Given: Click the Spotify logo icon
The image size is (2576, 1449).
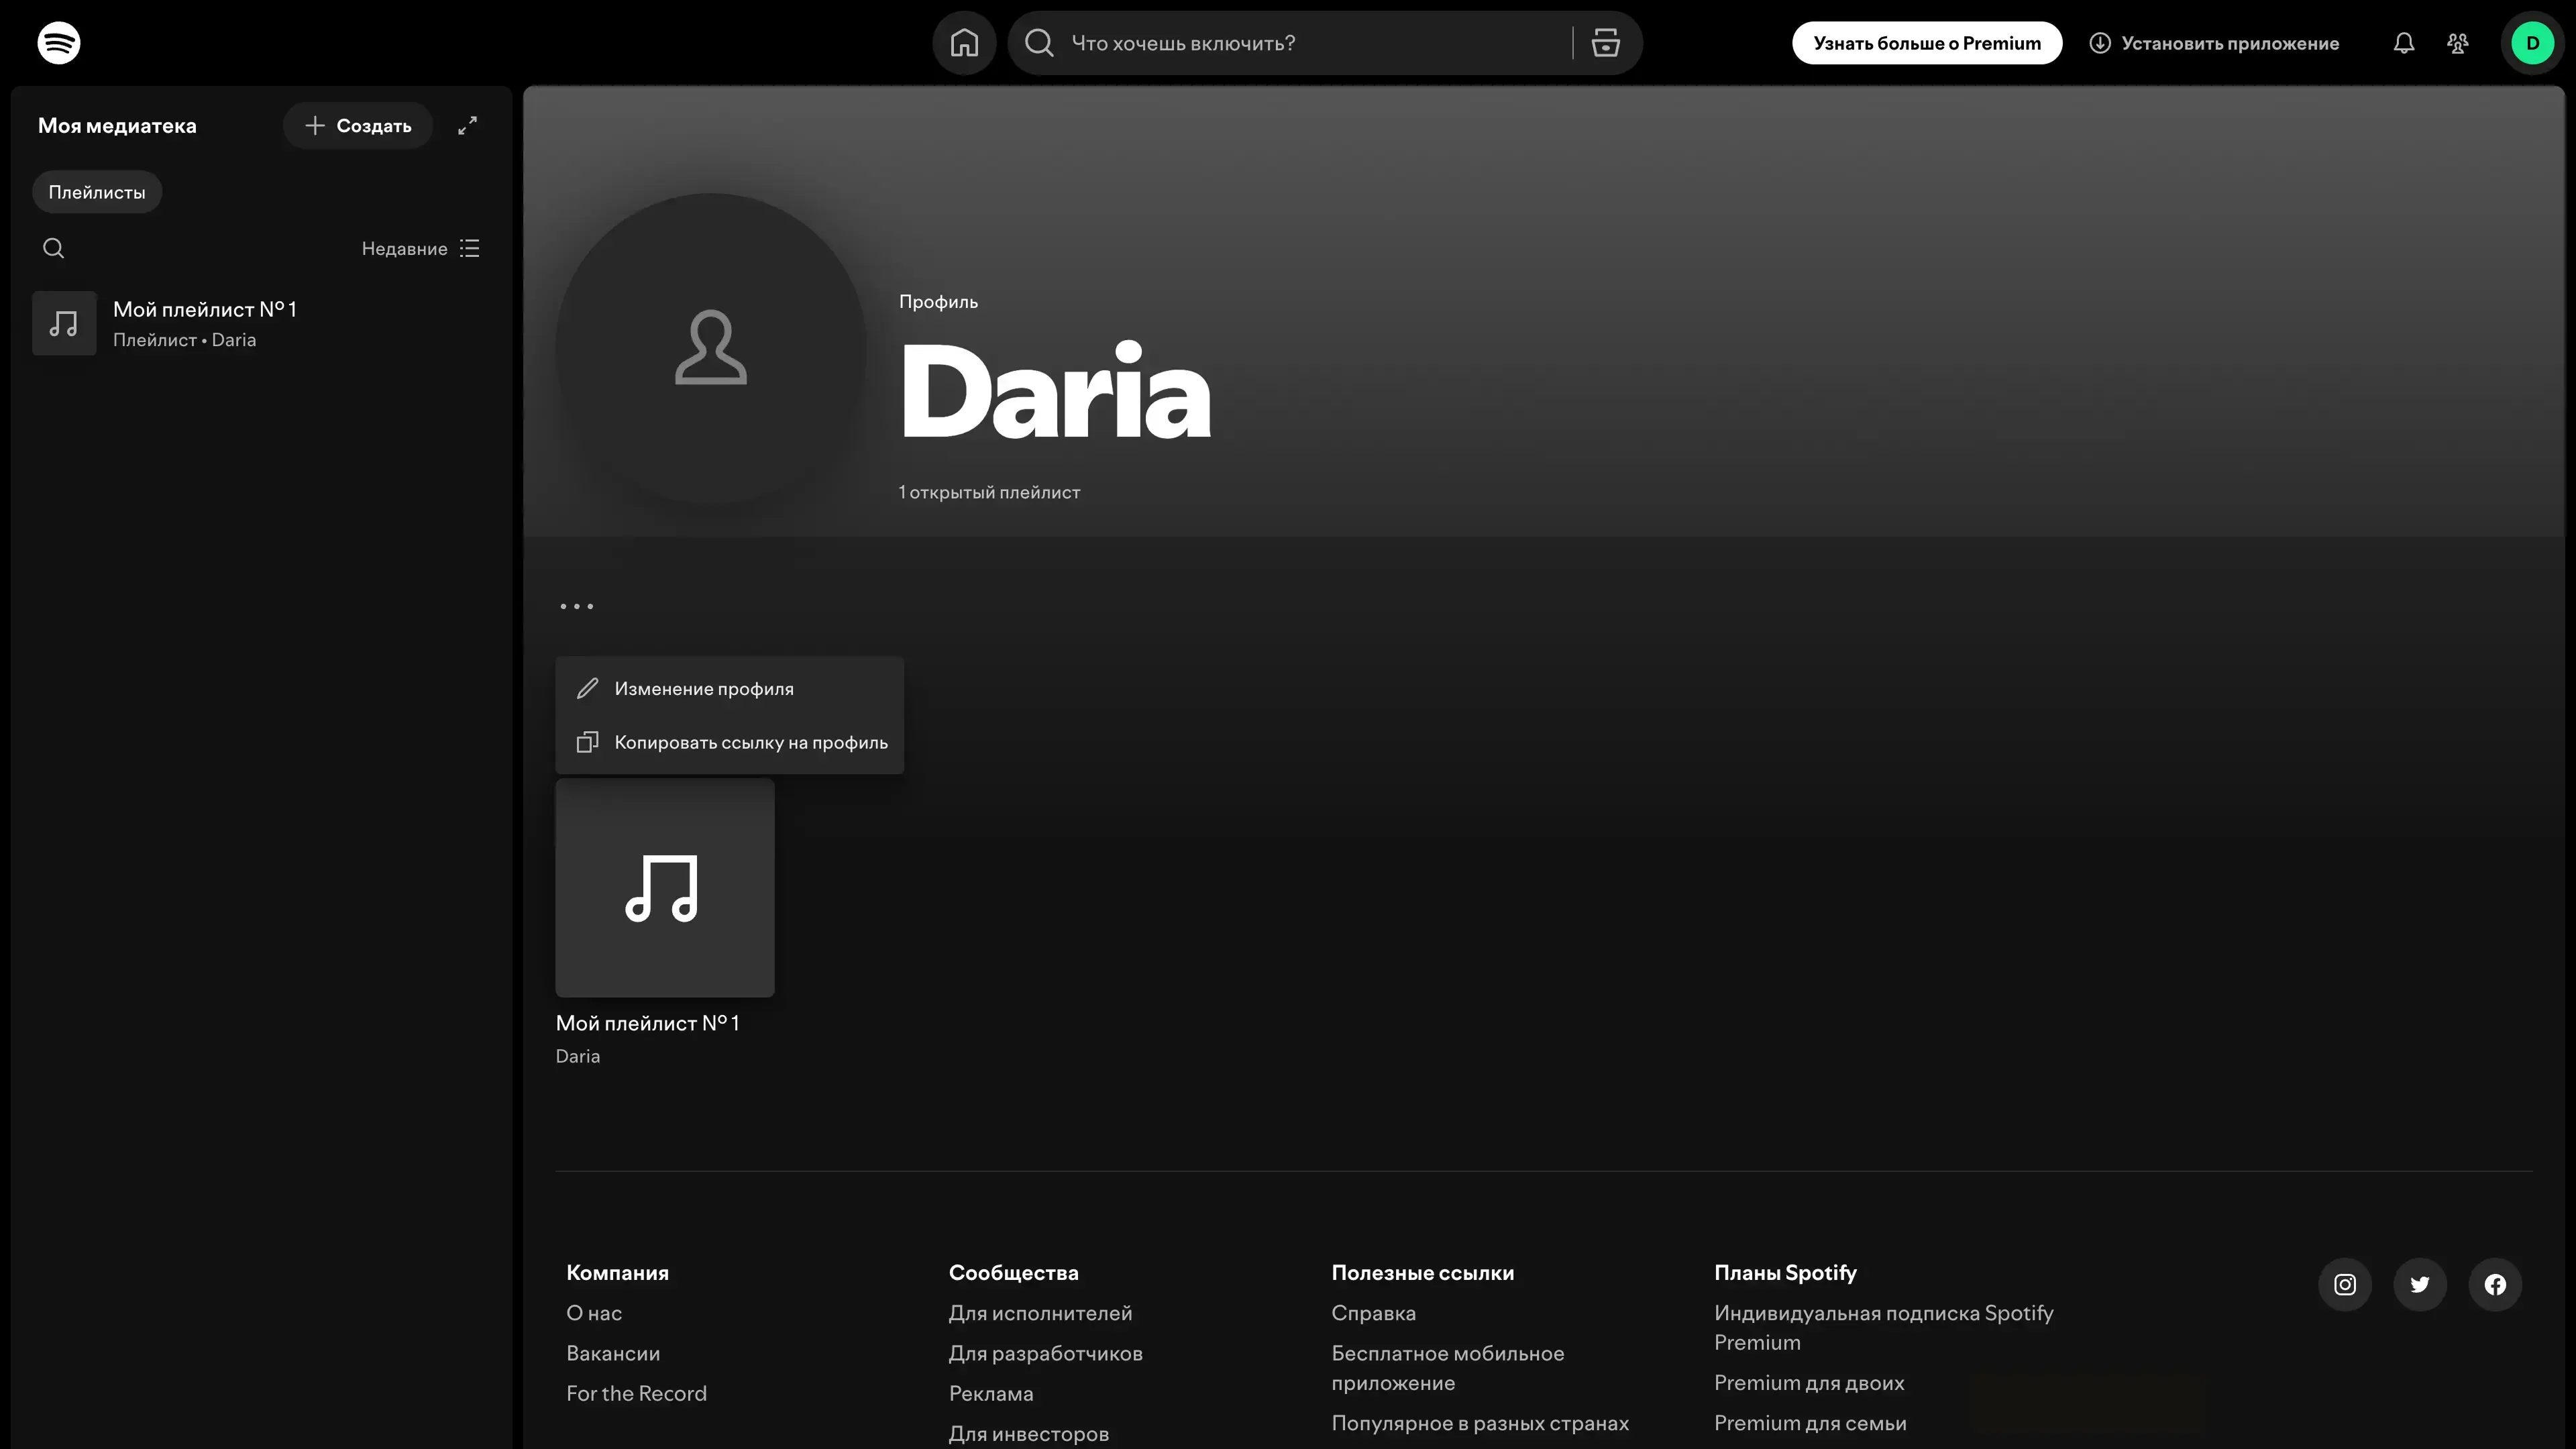Looking at the screenshot, I should tap(59, 43).
